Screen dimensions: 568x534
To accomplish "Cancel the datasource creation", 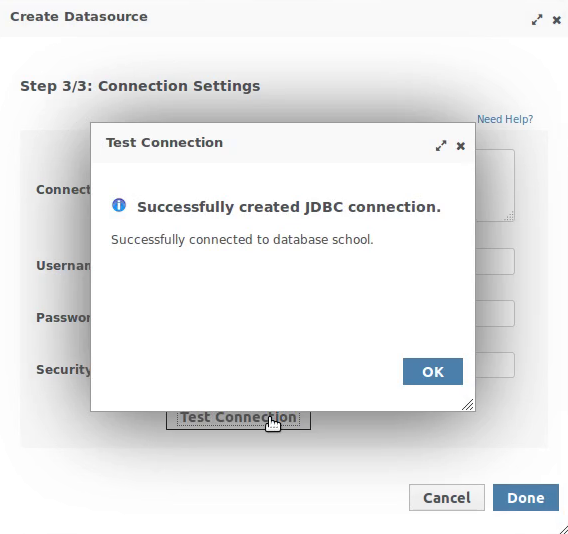I will tap(447, 497).
